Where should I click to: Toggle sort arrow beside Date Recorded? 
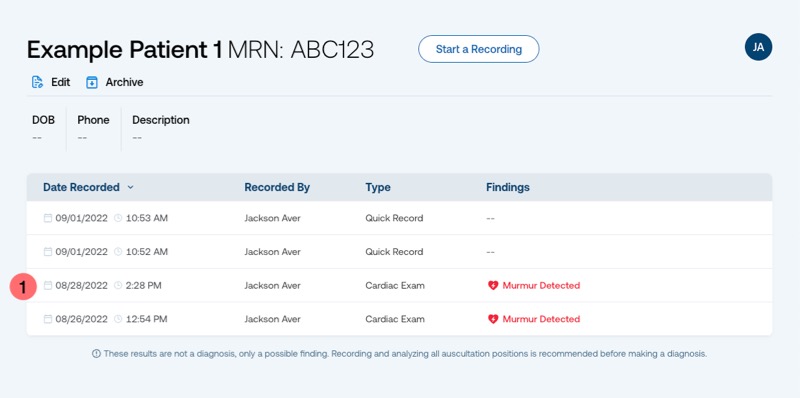coord(130,187)
